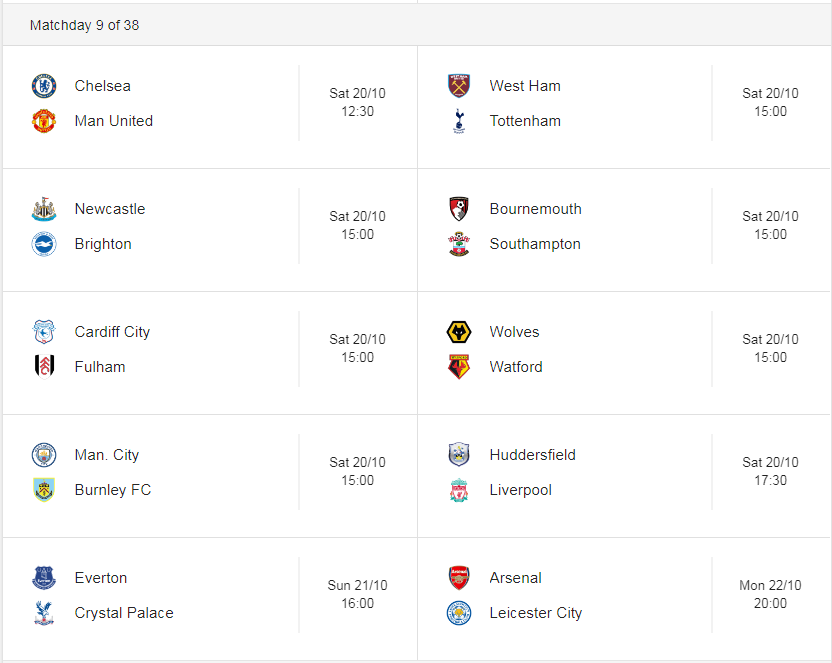Click the Man United club crest

(44, 121)
